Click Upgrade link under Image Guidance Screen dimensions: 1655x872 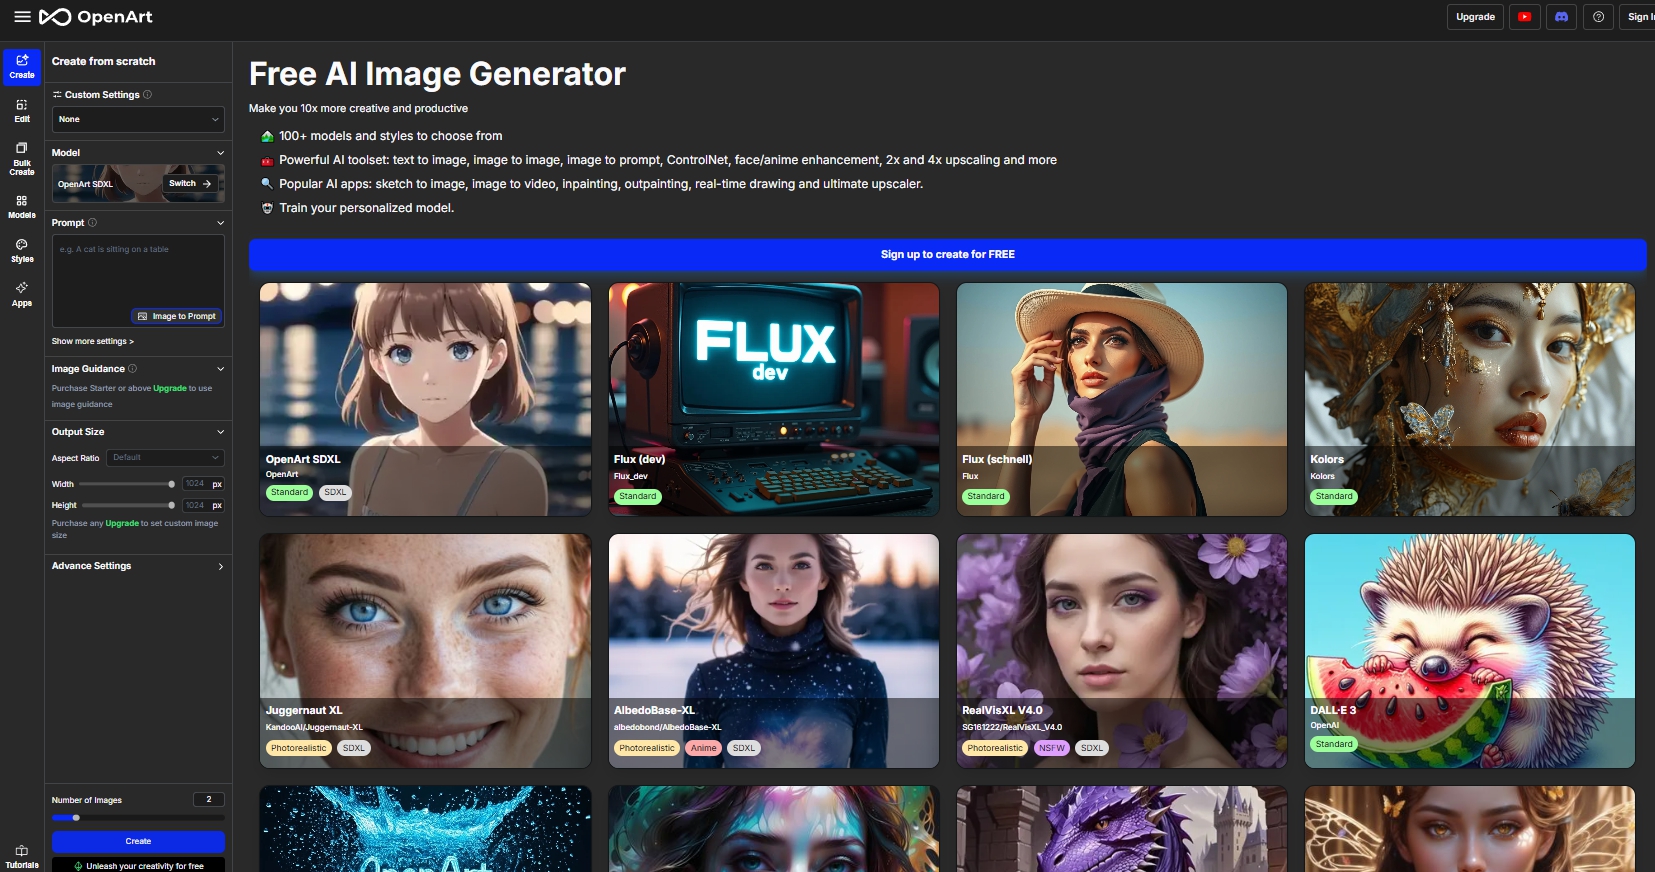pyautogui.click(x=170, y=388)
